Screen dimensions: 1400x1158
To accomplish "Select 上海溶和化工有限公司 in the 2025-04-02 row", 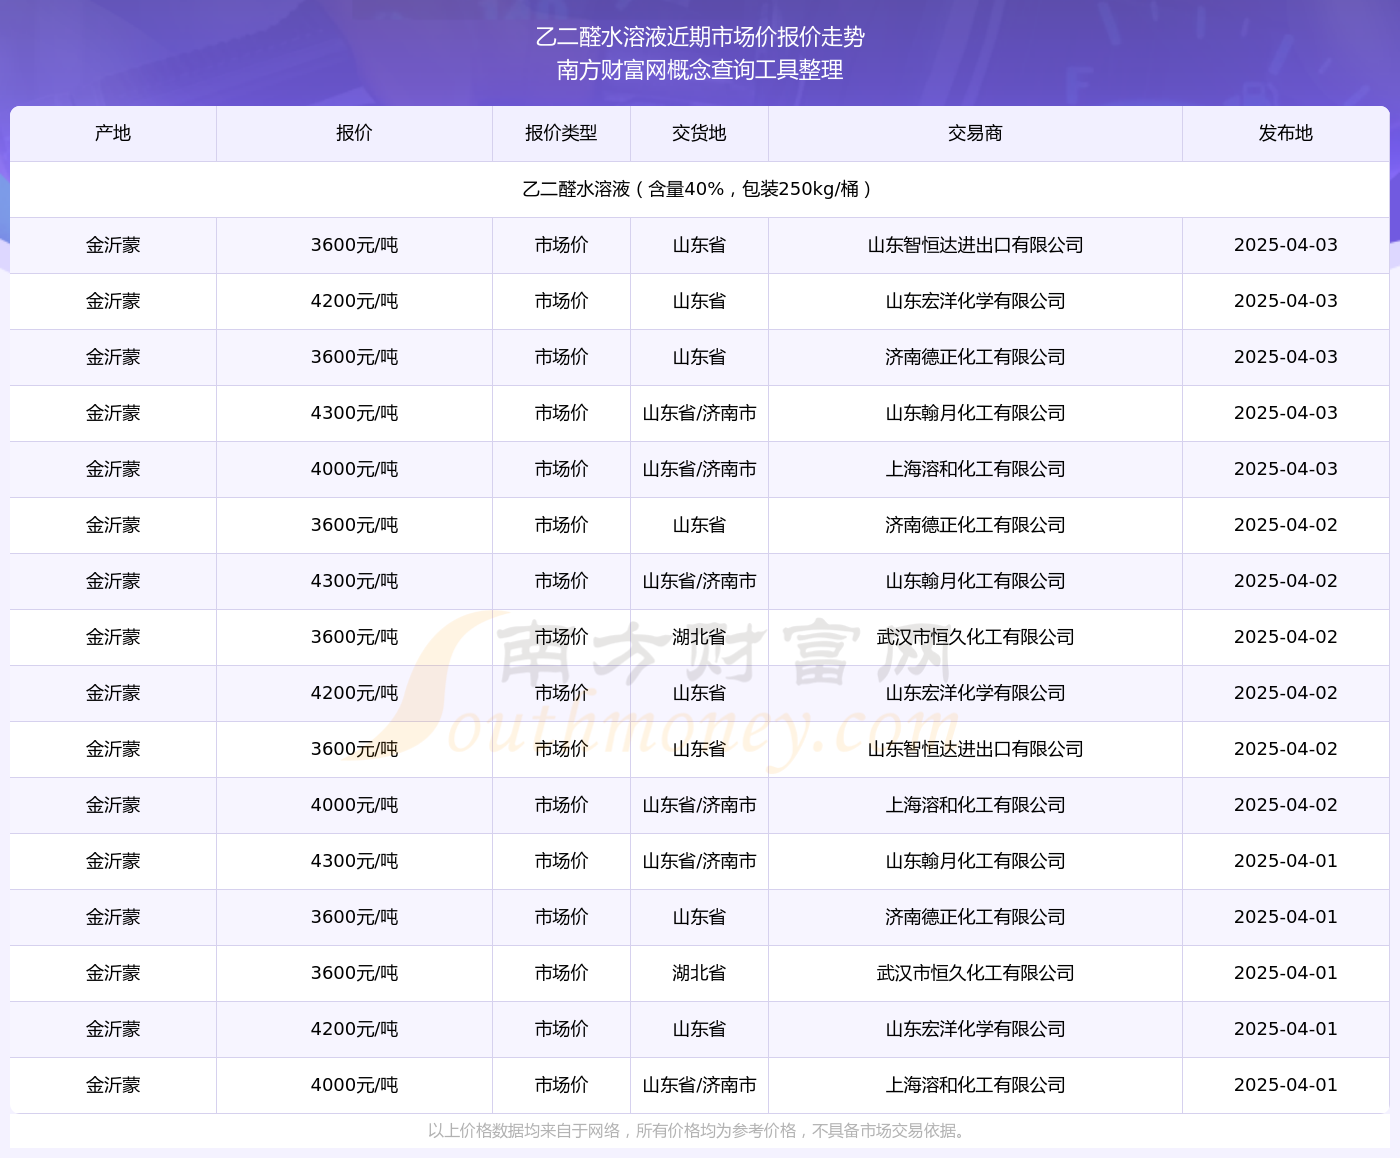I will tap(975, 805).
